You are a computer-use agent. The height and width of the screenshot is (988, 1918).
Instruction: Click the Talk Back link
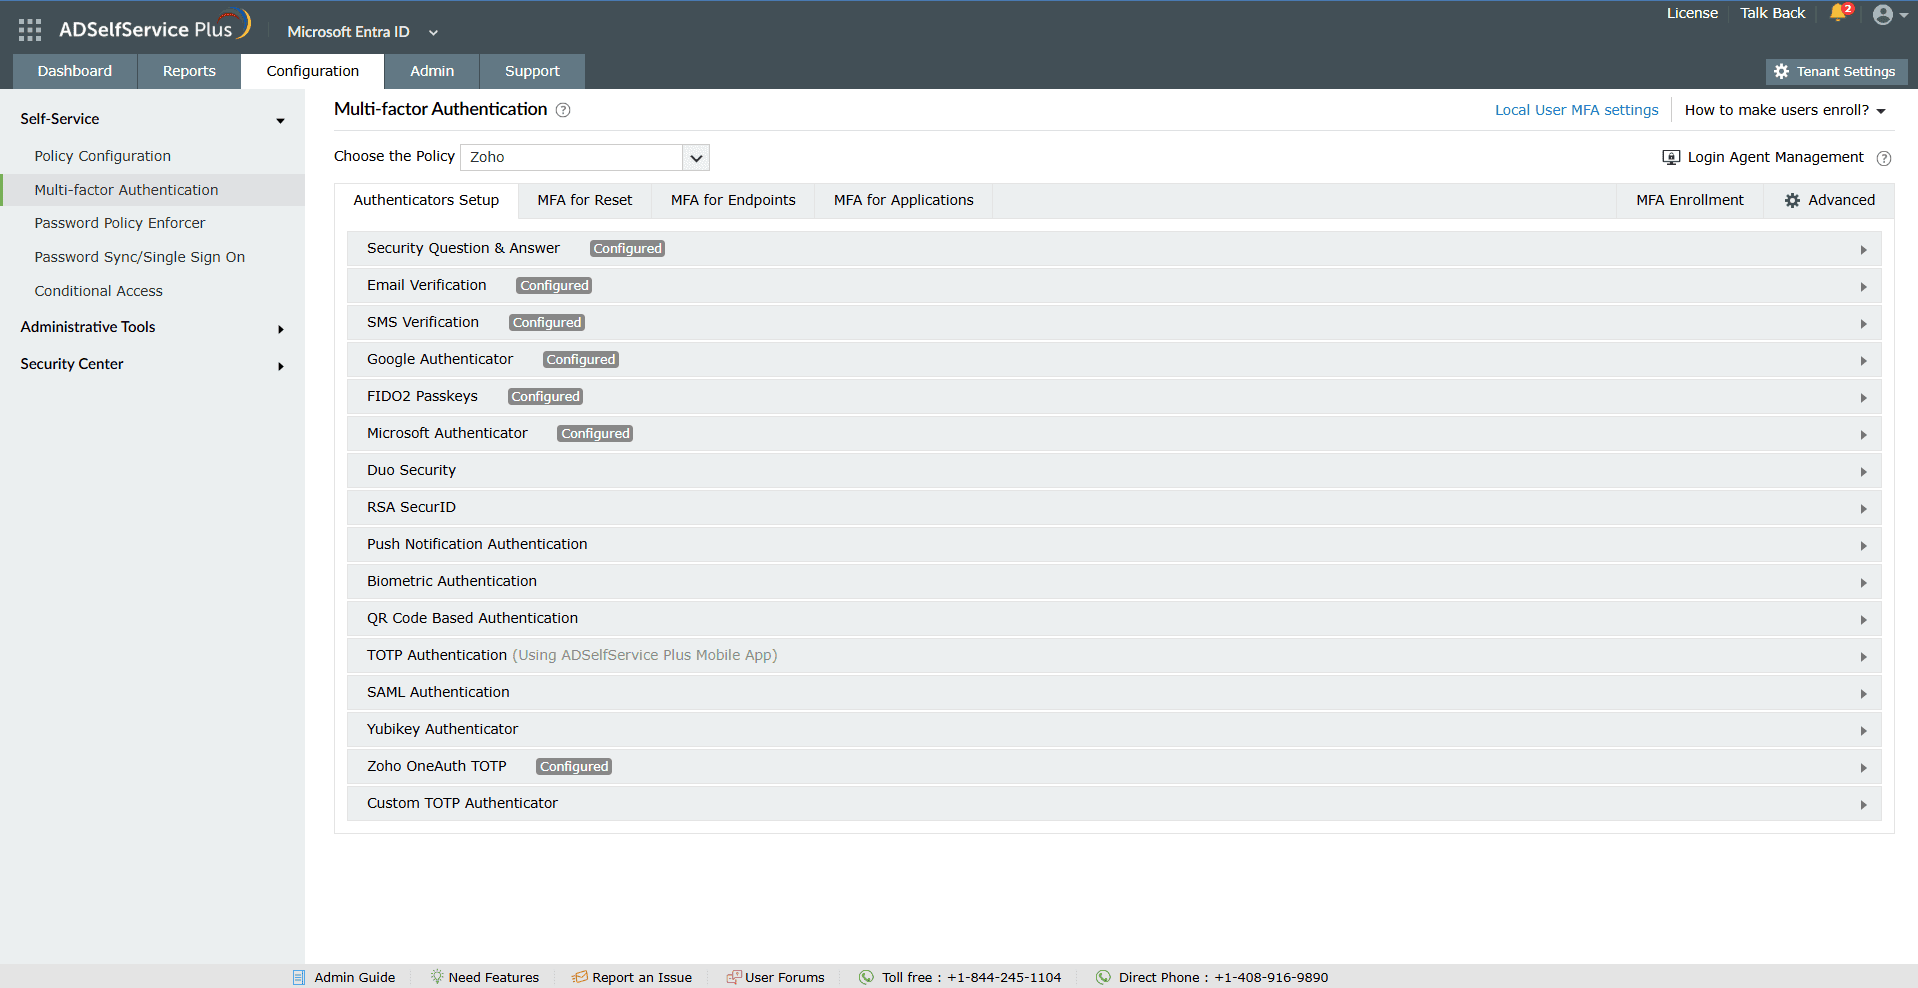pos(1773,13)
